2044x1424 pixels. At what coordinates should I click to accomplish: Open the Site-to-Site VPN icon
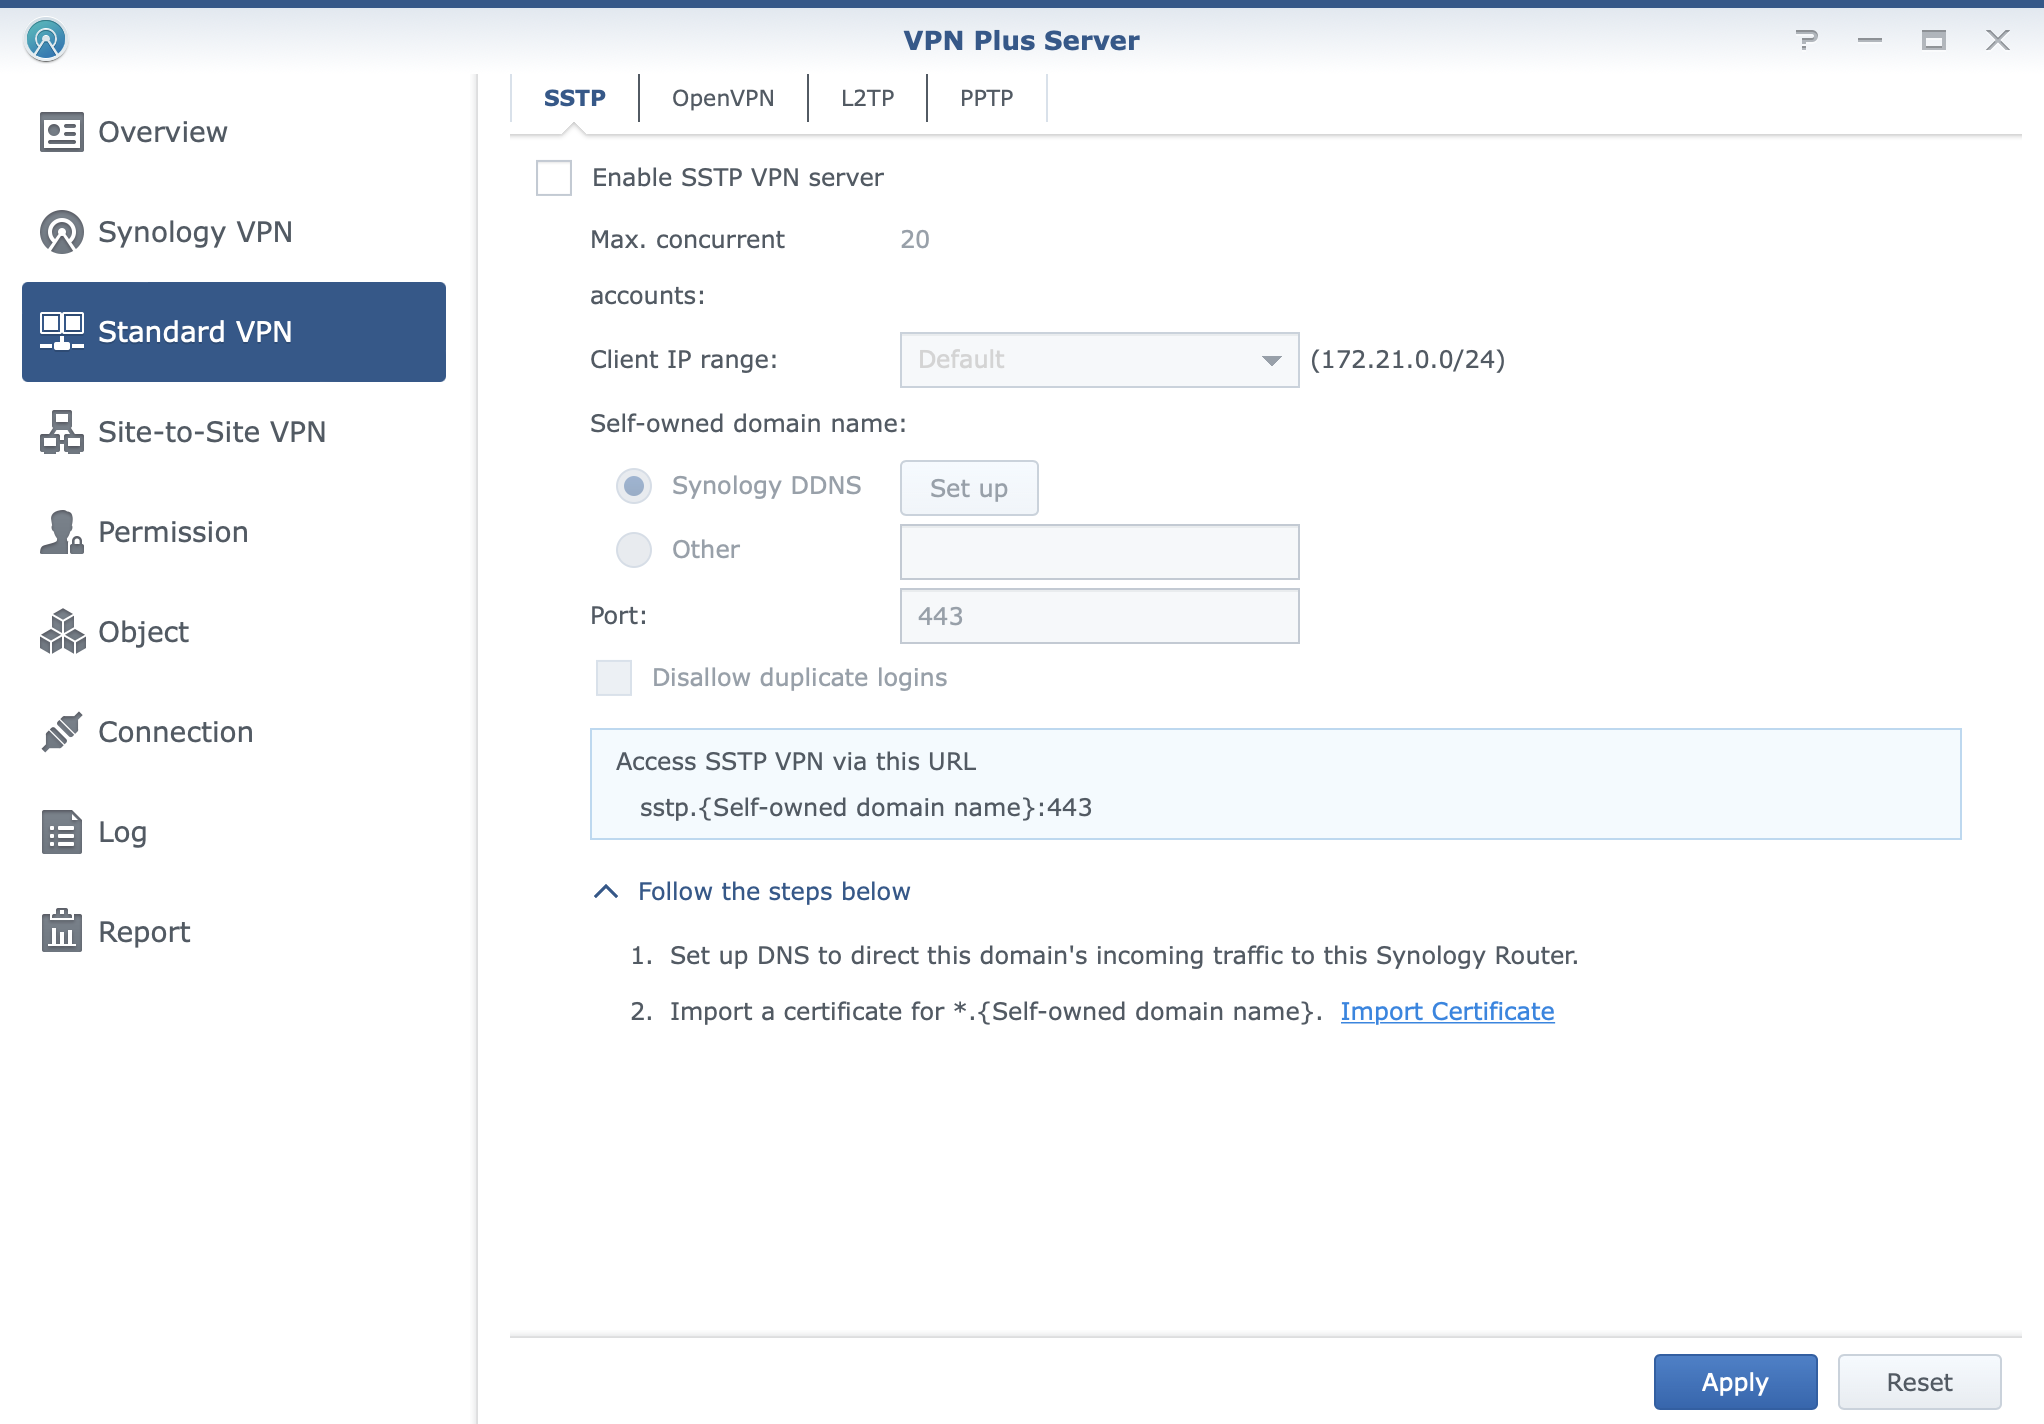tap(61, 432)
